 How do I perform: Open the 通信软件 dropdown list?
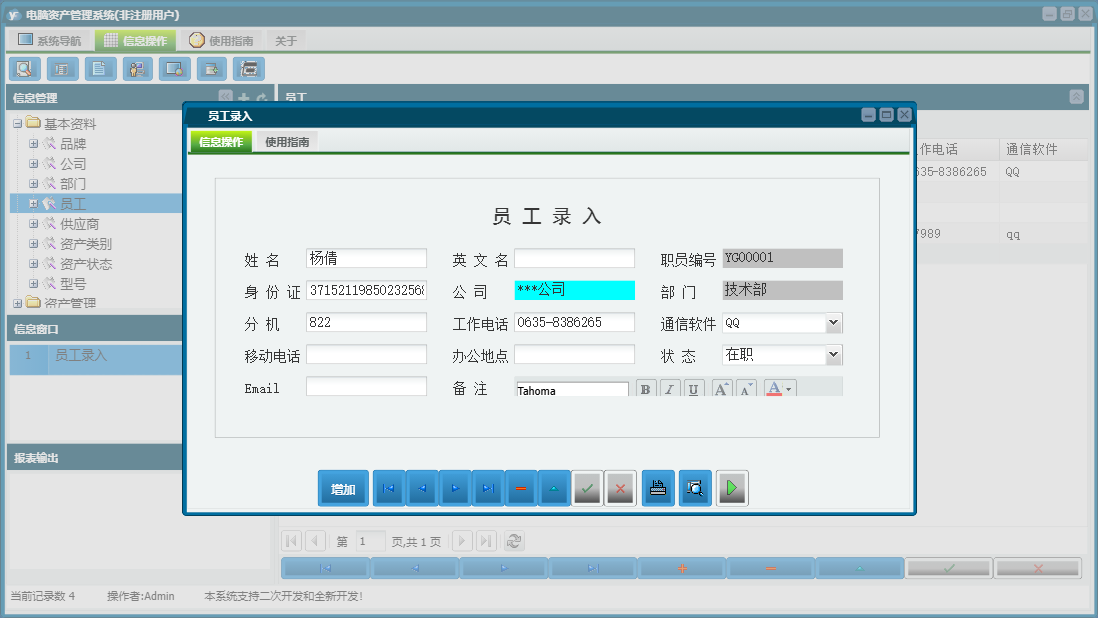pos(833,323)
